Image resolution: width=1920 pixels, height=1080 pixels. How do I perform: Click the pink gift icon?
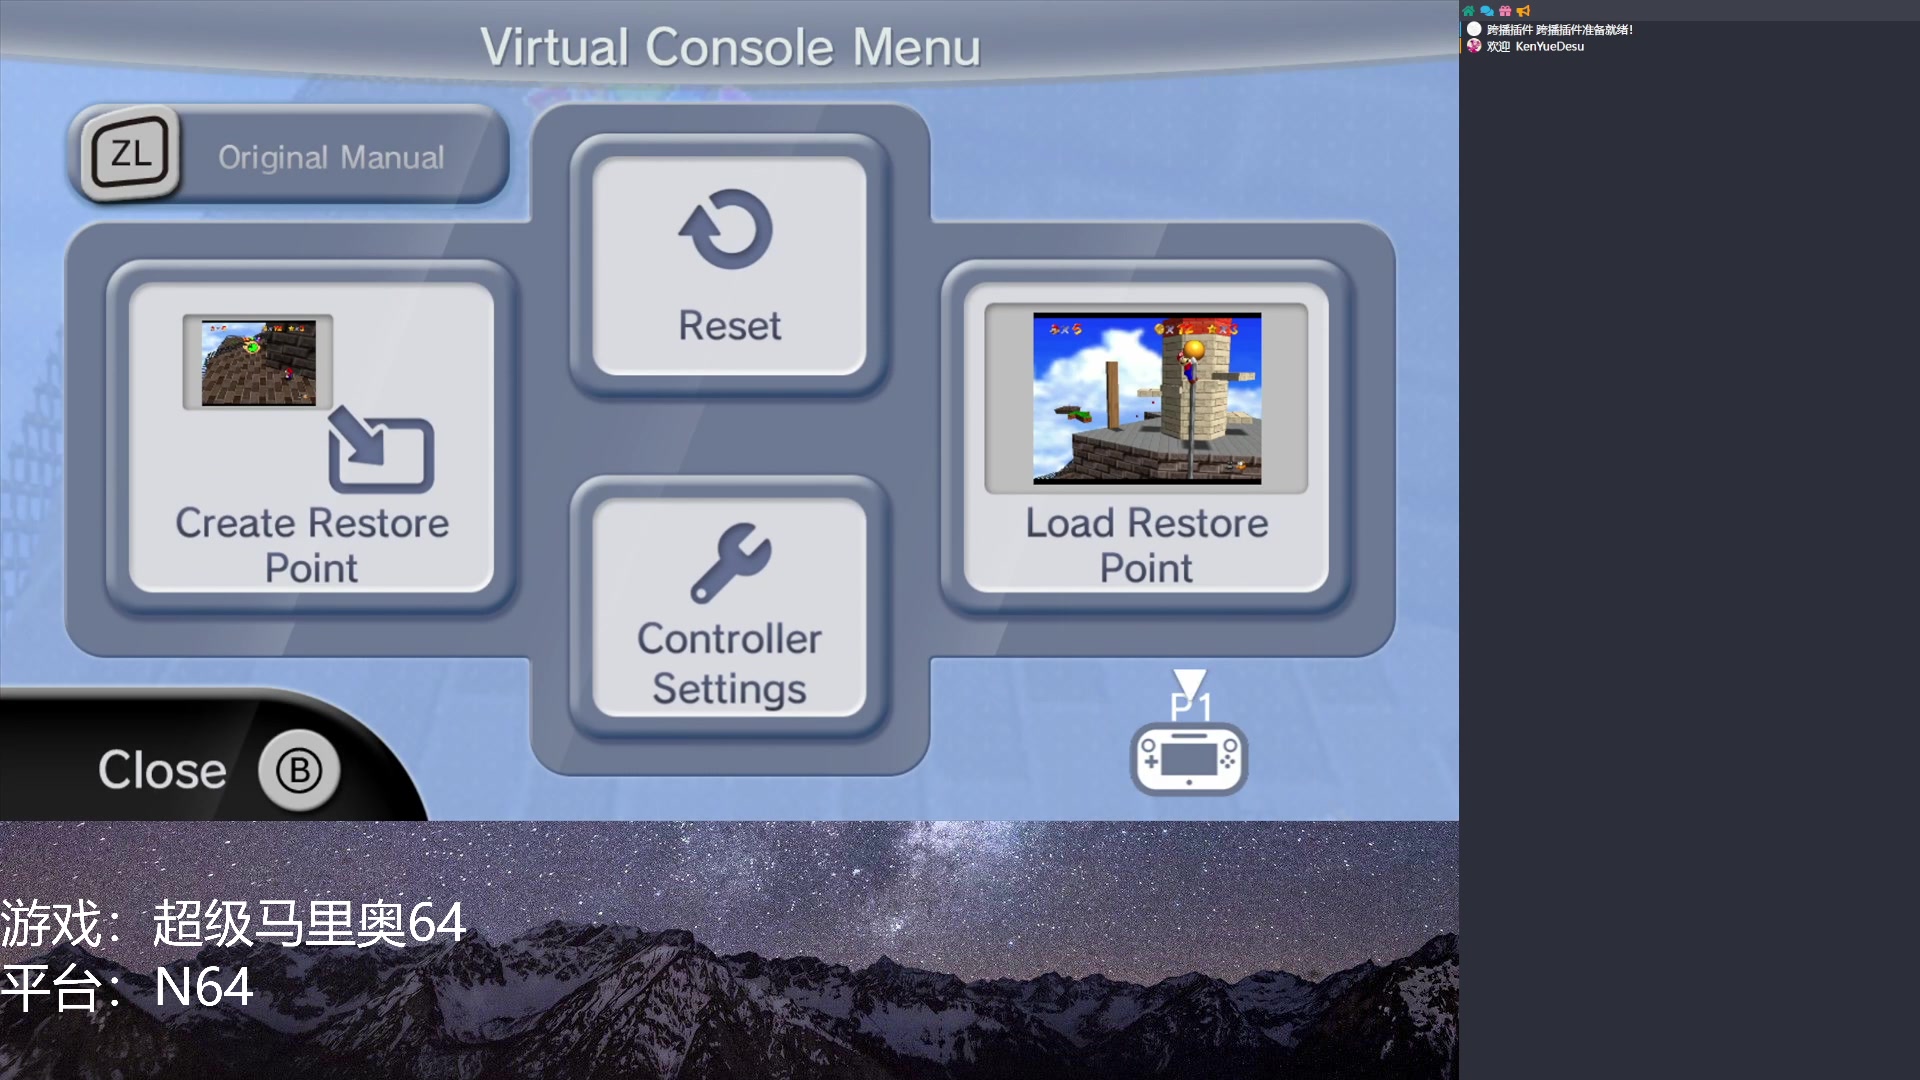(1505, 11)
